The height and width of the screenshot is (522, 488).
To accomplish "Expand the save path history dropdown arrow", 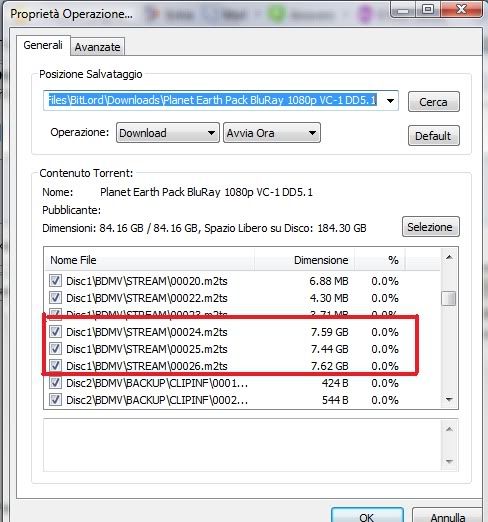I will (x=390, y=100).
